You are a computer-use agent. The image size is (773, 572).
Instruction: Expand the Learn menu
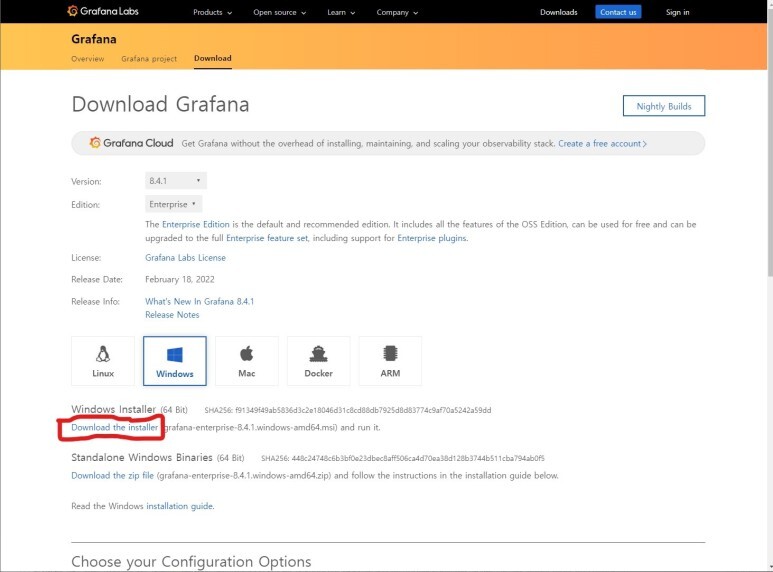[341, 12]
